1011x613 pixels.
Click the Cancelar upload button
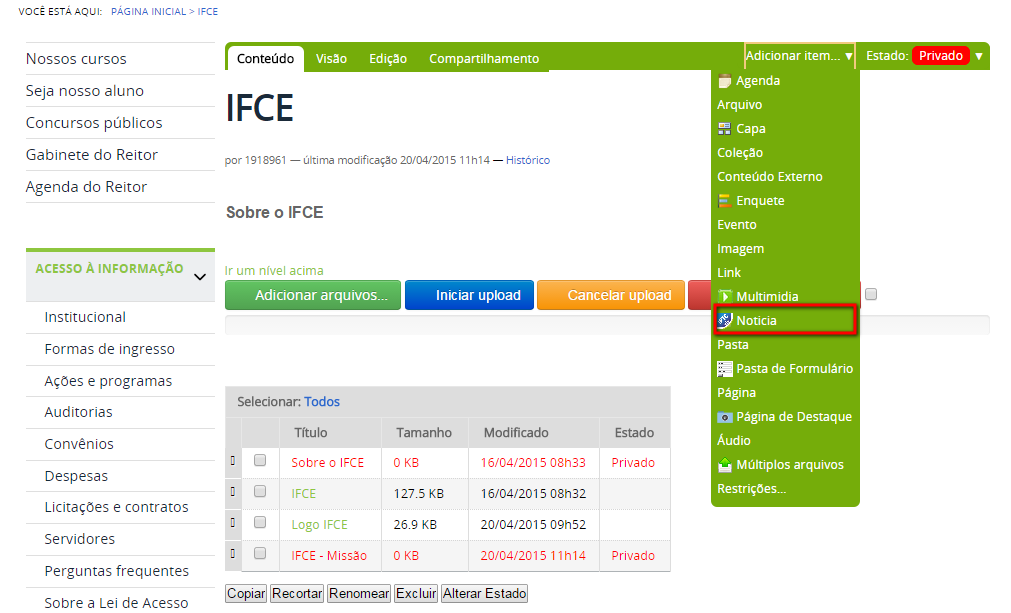[611, 295]
